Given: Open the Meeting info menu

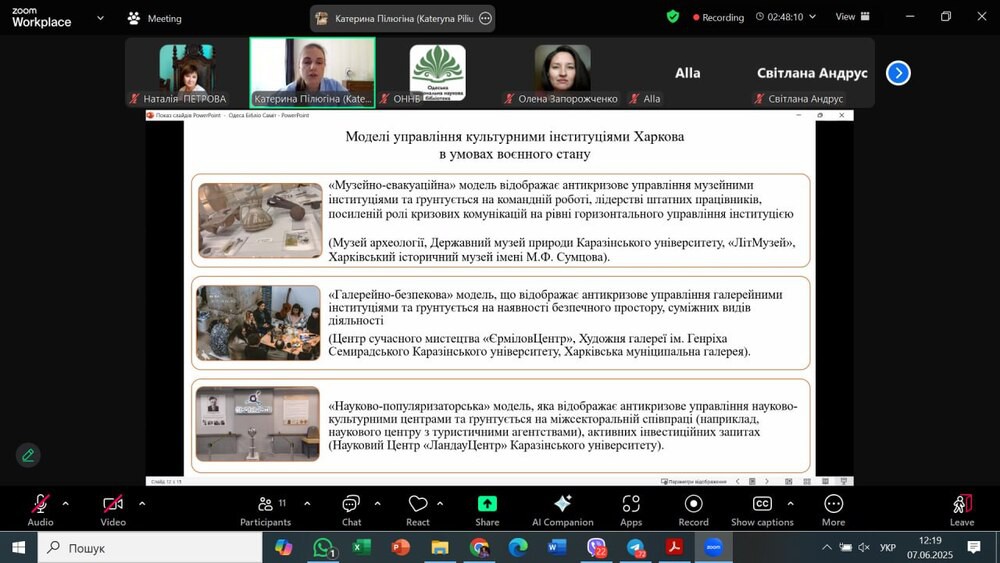Looking at the screenshot, I should 155,18.
